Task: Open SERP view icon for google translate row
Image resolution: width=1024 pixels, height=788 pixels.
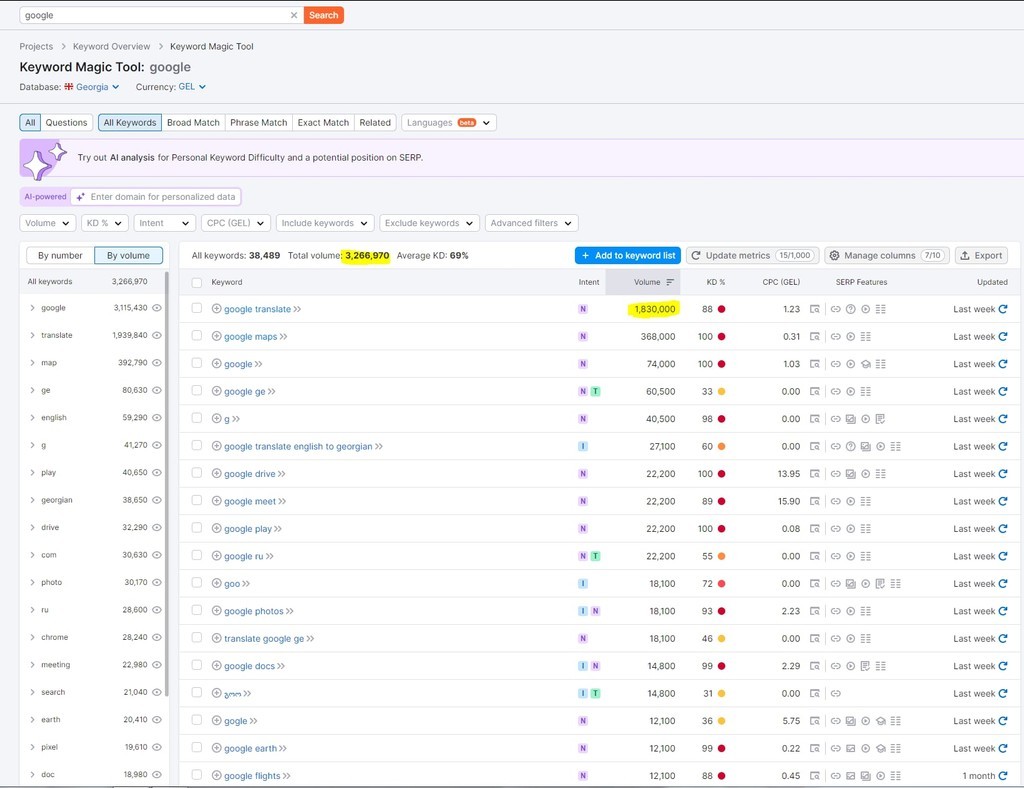Action: [814, 309]
